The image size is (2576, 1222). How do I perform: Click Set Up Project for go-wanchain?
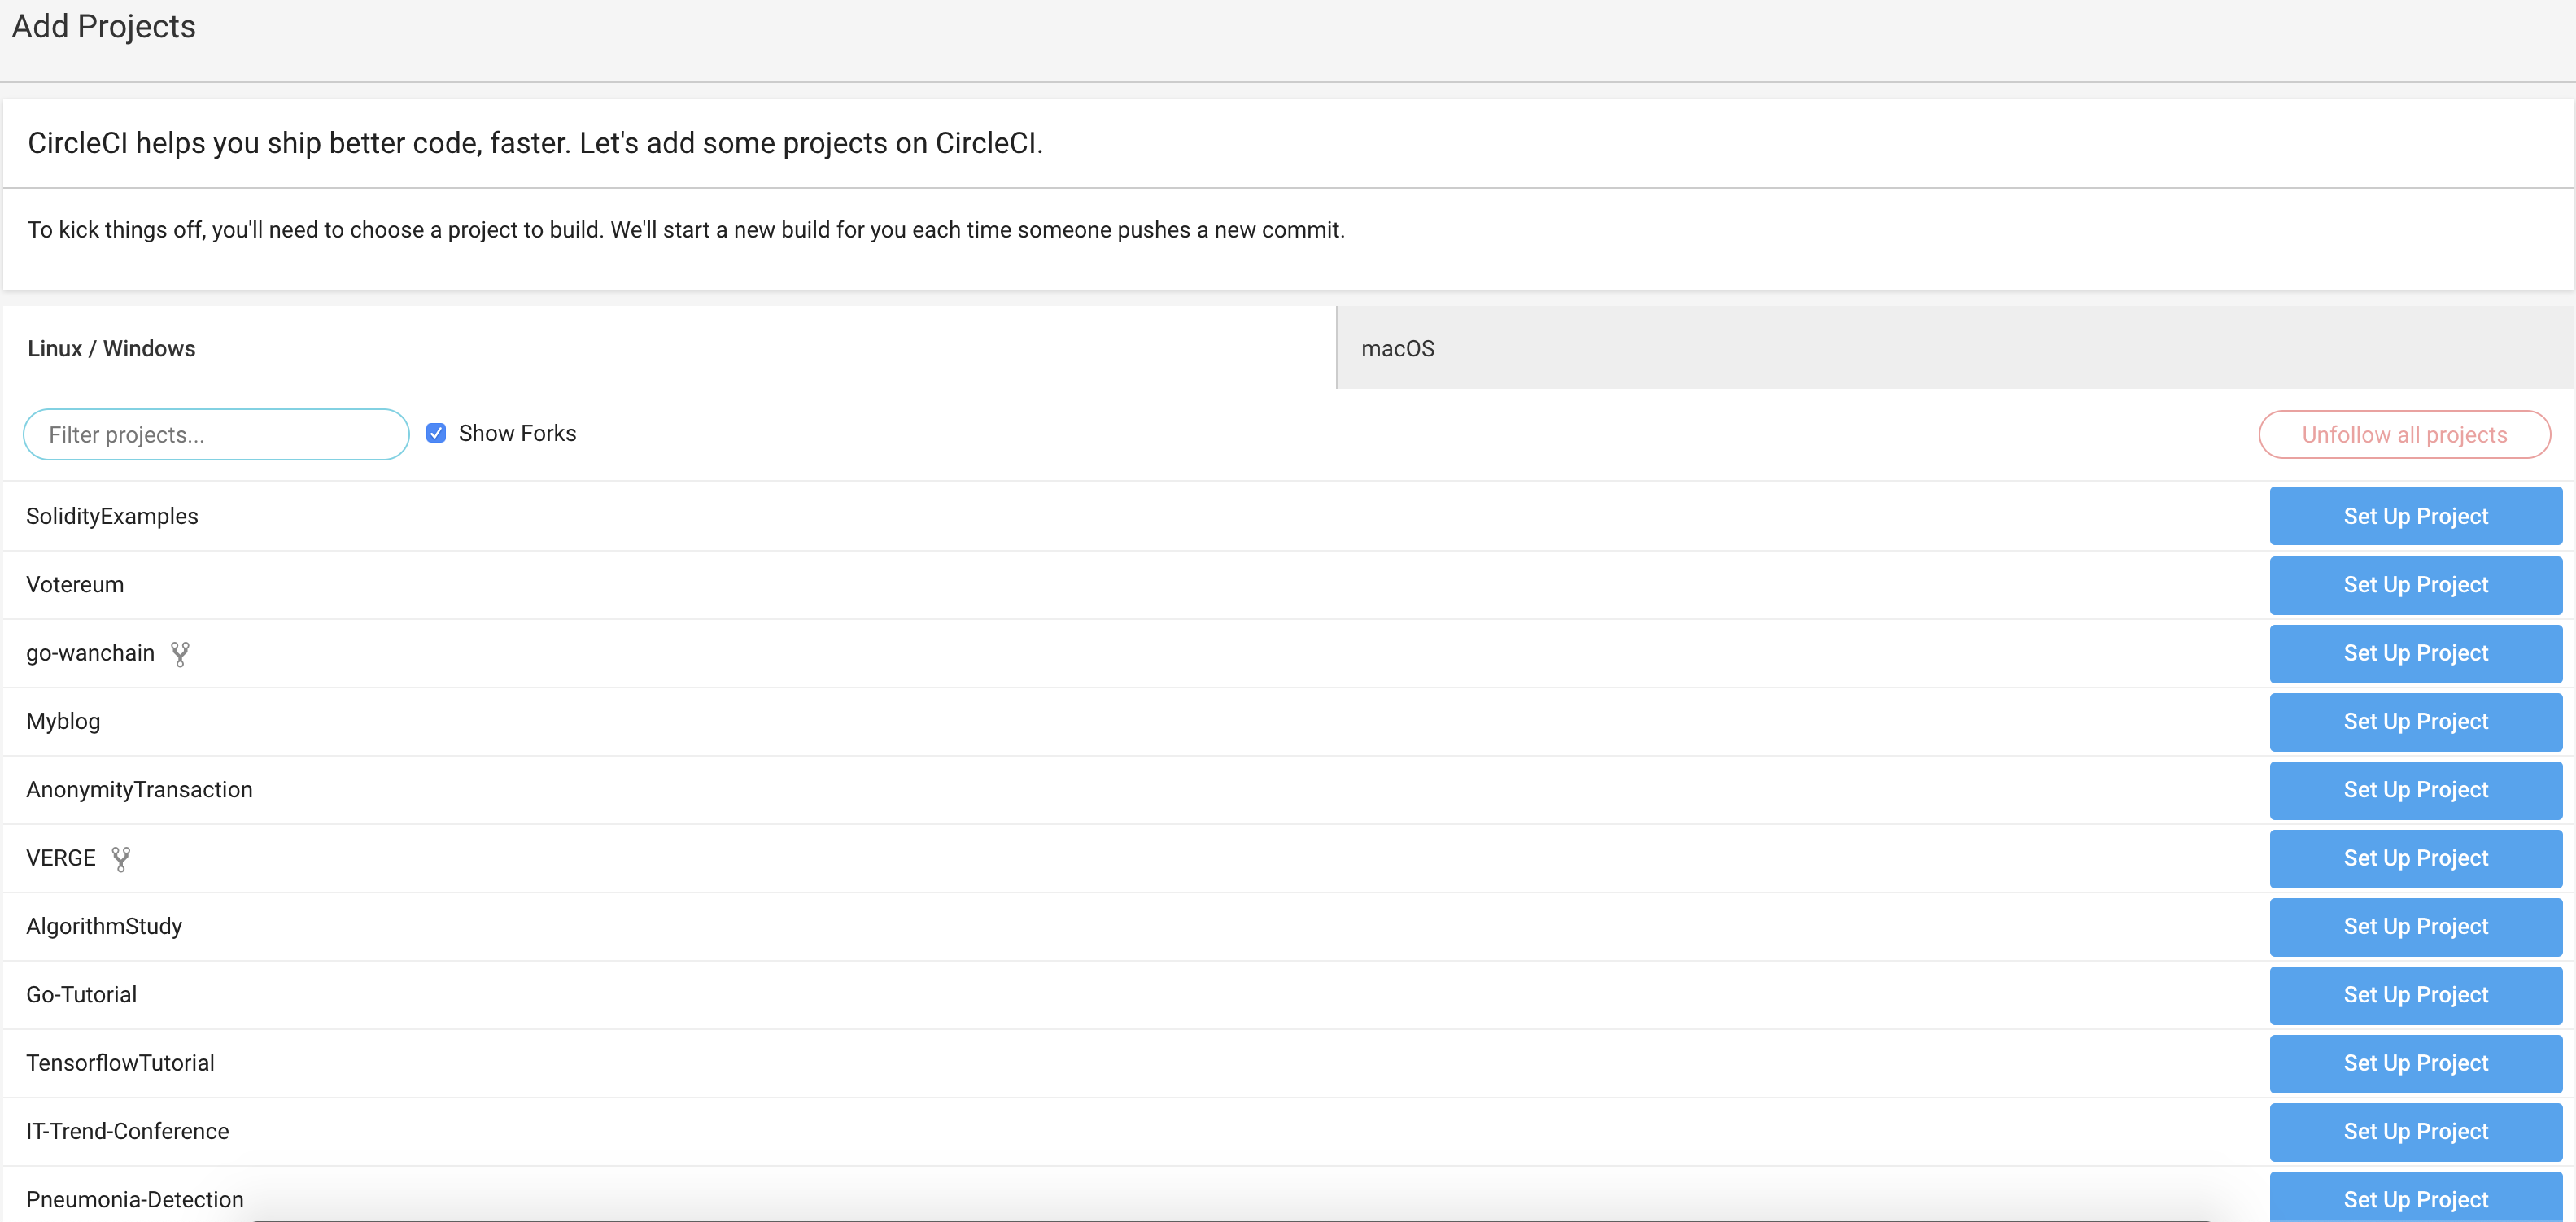tap(2415, 653)
